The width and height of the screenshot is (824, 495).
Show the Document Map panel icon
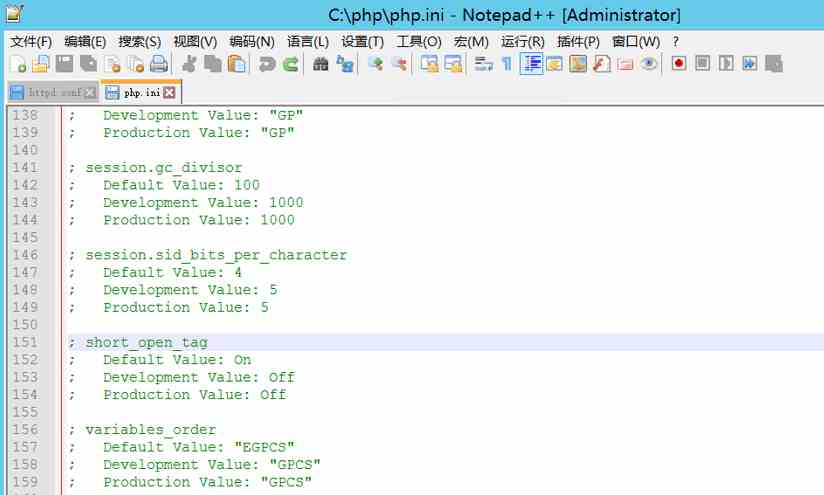(x=578, y=64)
